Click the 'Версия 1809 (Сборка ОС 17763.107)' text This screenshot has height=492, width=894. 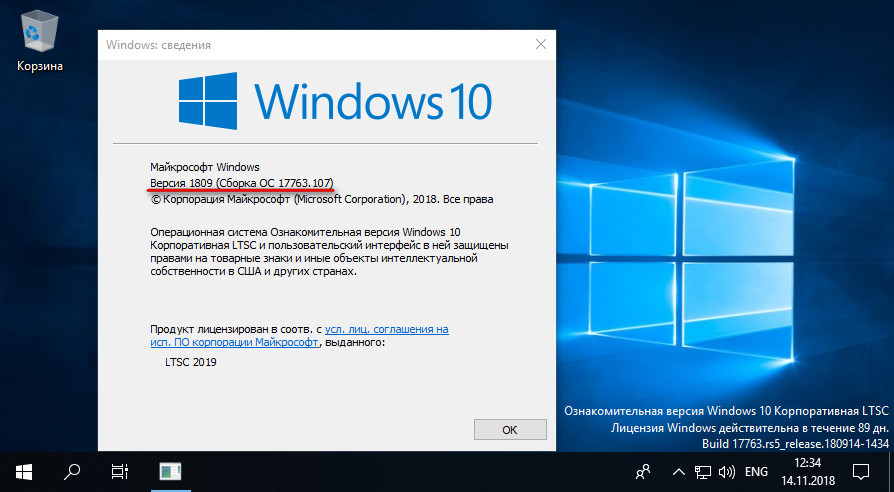click(242, 183)
